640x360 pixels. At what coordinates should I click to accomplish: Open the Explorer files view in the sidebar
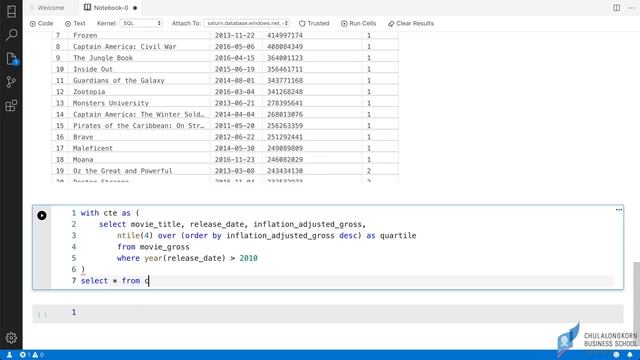(11, 59)
